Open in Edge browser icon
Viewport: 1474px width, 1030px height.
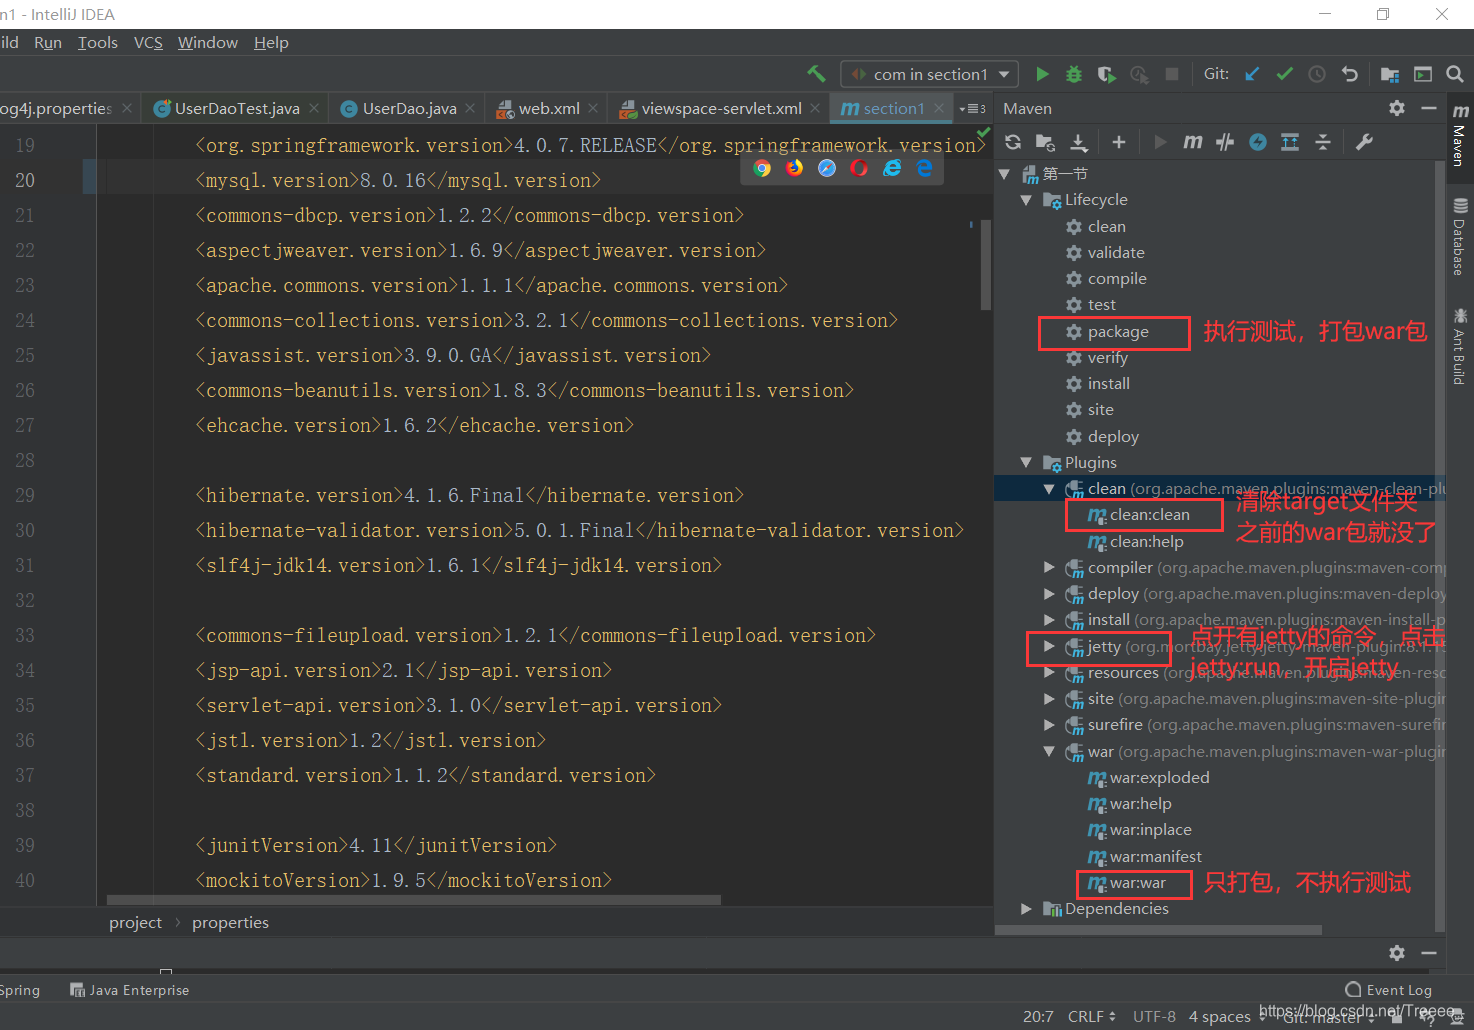coord(924,168)
